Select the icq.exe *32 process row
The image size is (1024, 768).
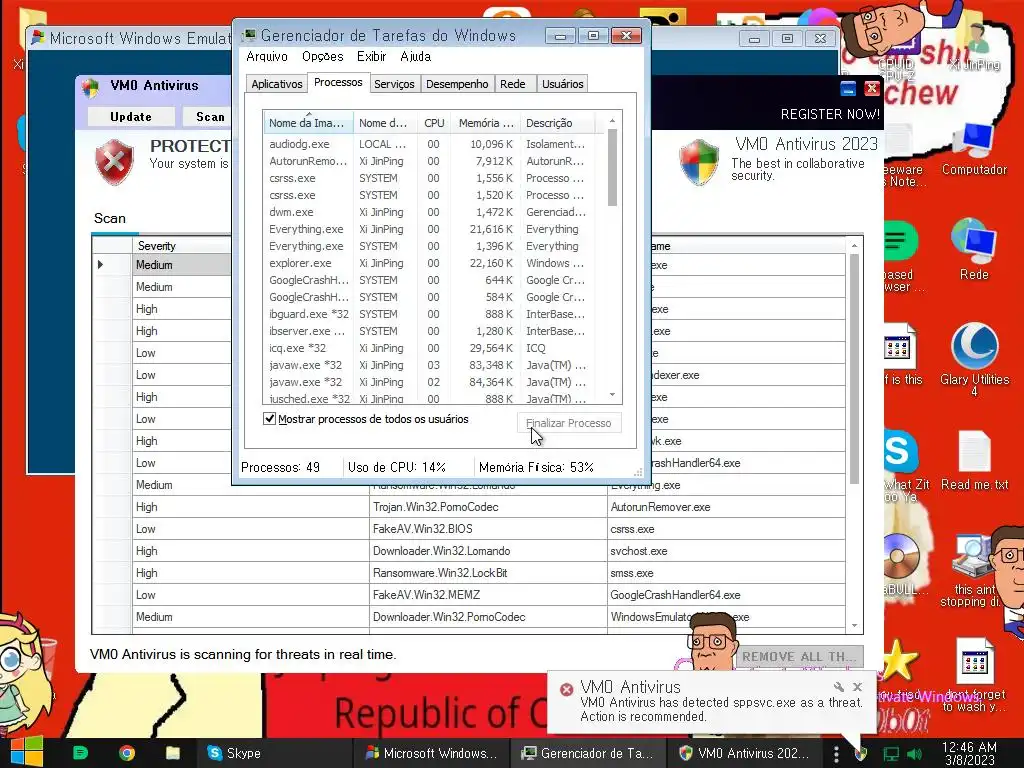click(x=435, y=348)
